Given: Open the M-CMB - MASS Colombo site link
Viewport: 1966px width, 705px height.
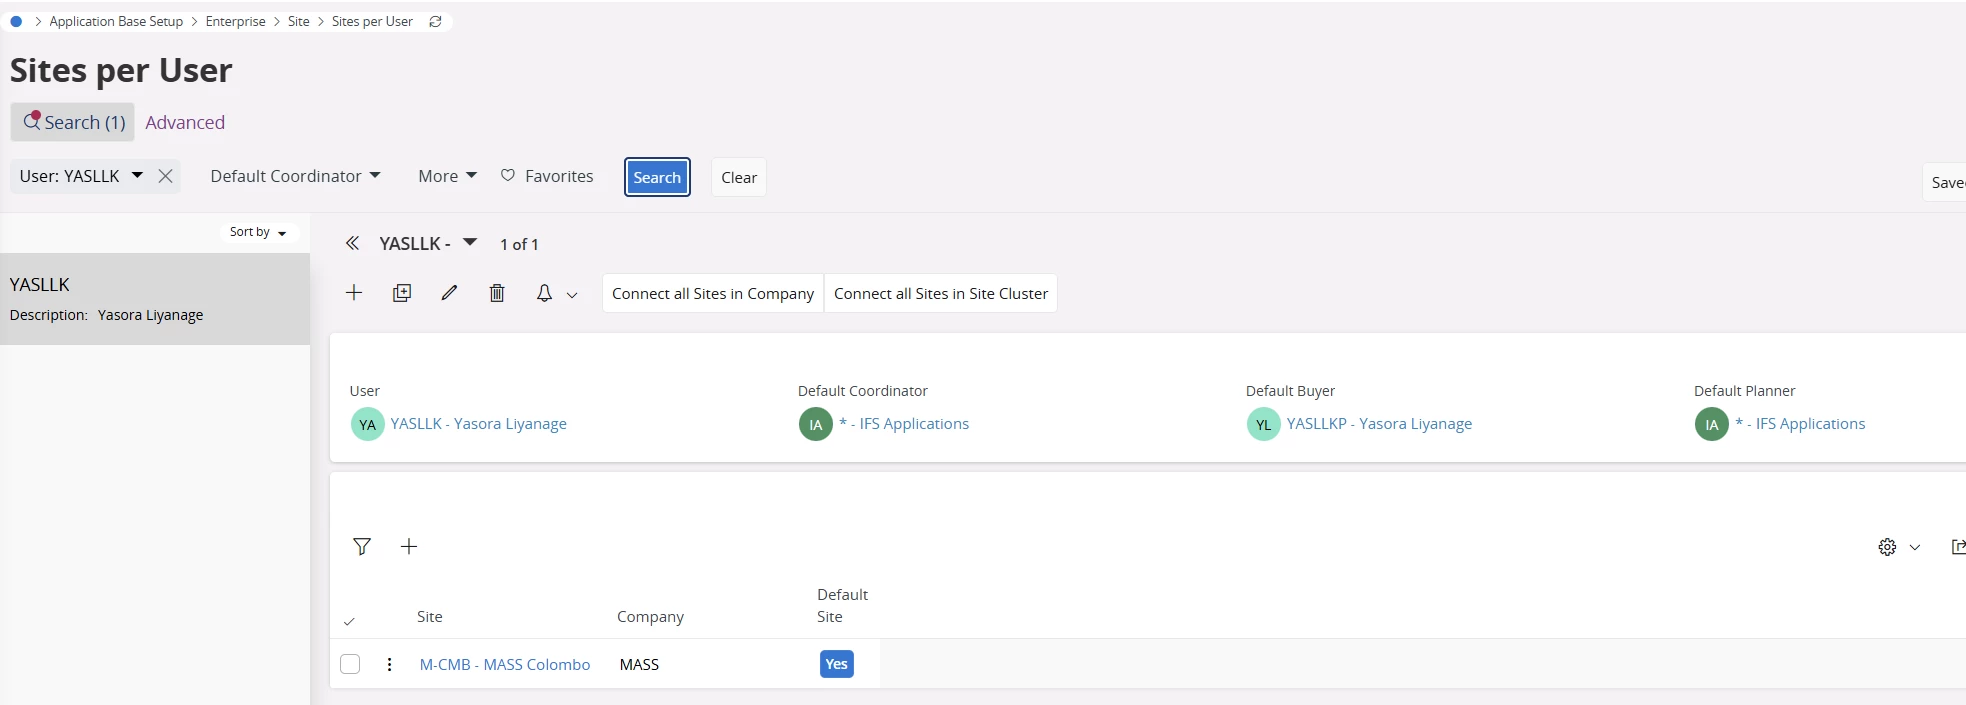Looking at the screenshot, I should pyautogui.click(x=505, y=664).
